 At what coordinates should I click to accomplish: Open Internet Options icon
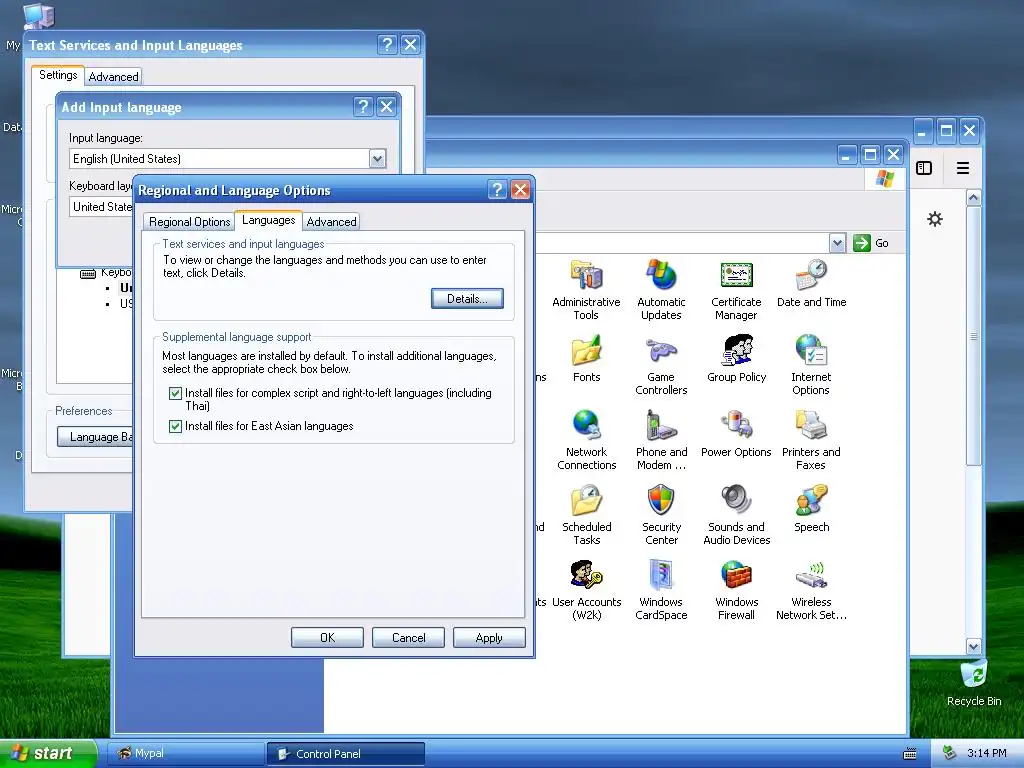811,350
